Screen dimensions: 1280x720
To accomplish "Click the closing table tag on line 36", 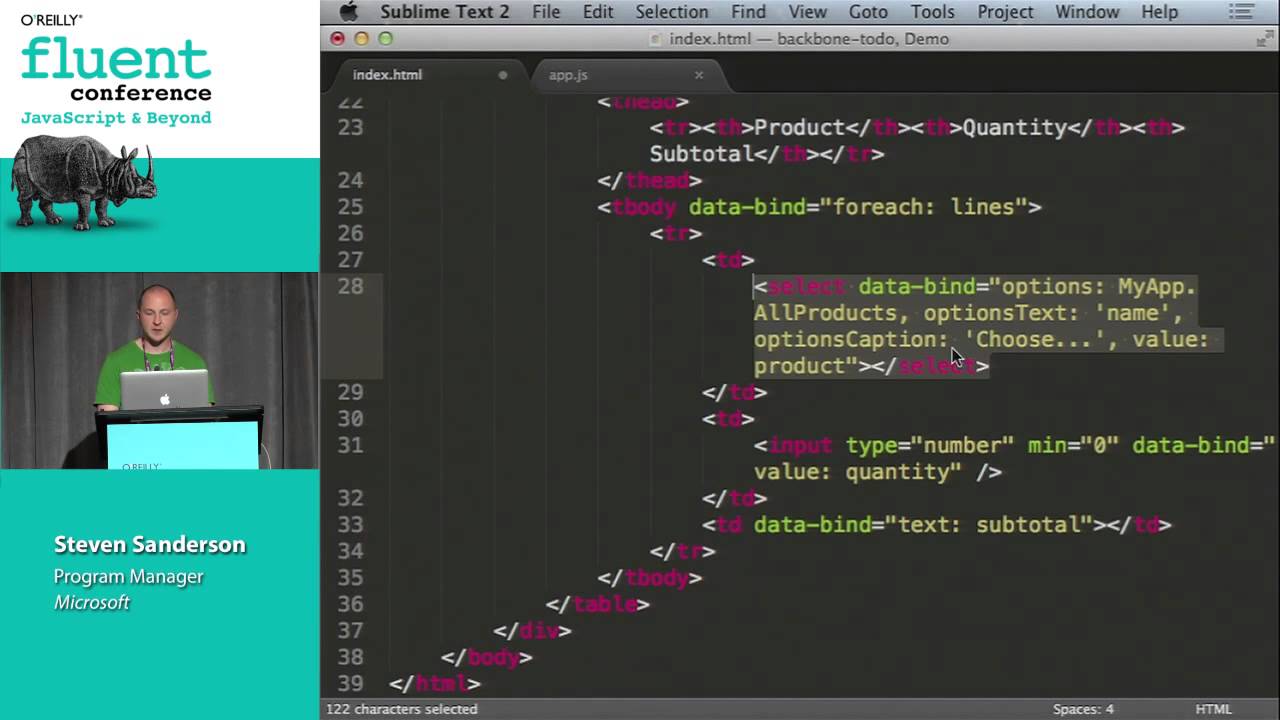I will [x=598, y=604].
